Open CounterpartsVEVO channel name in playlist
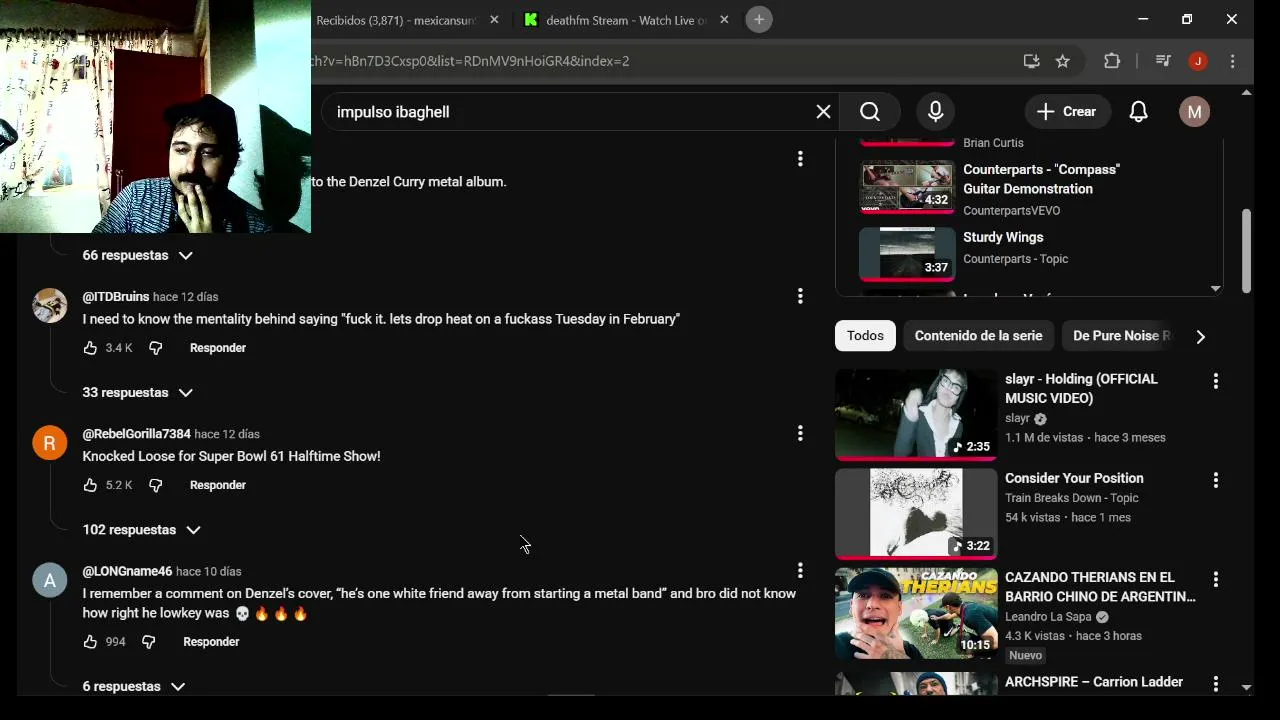1280x720 pixels. 1011,211
